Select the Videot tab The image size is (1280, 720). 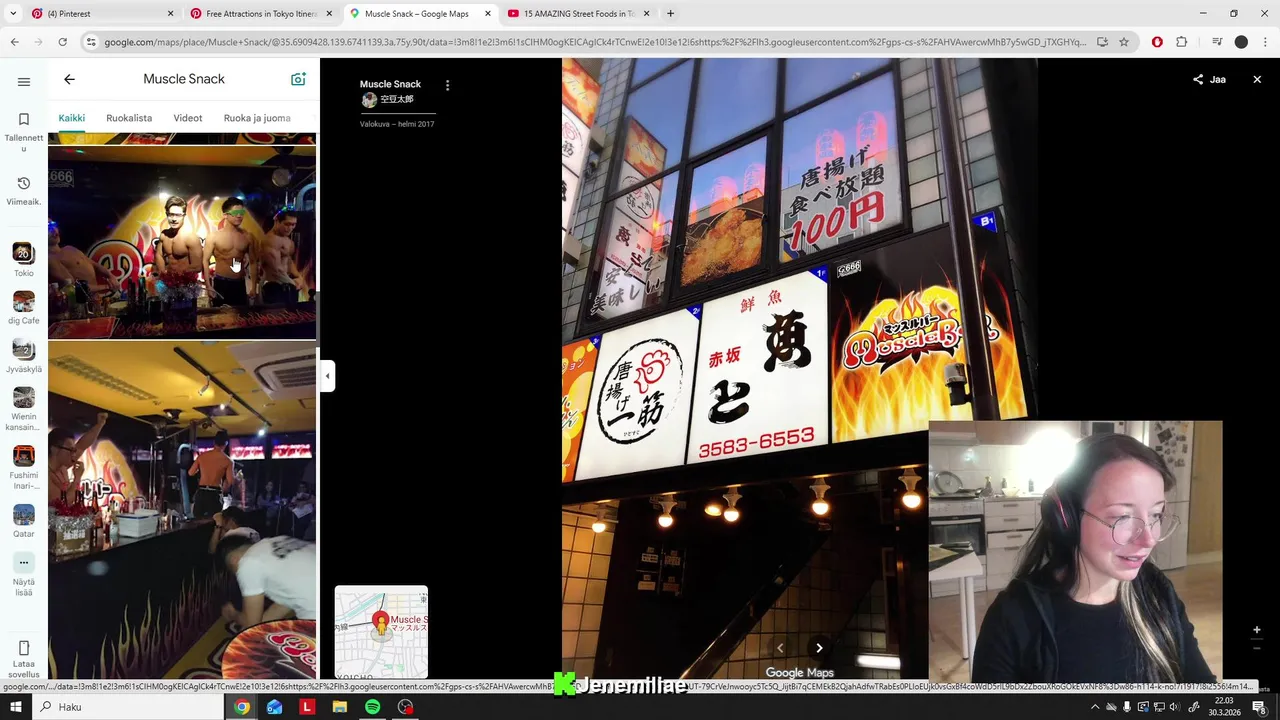pos(188,118)
